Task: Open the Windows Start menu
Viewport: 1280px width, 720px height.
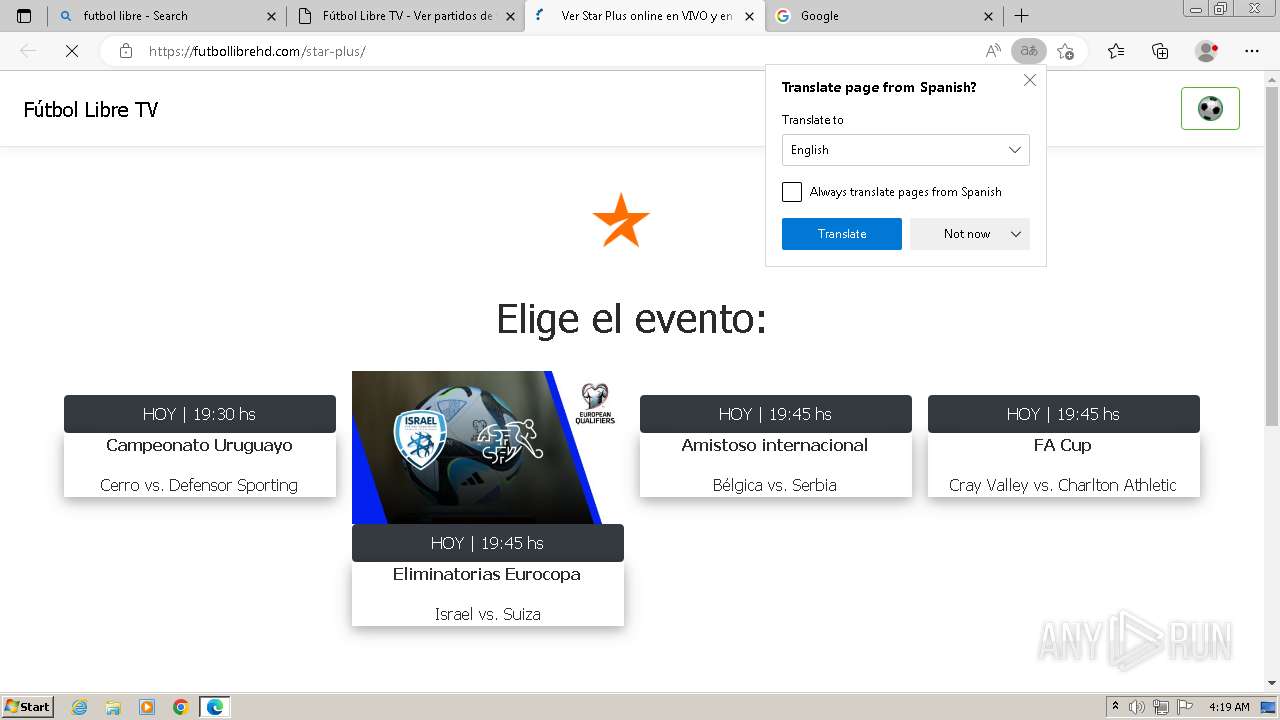Action: point(28,707)
